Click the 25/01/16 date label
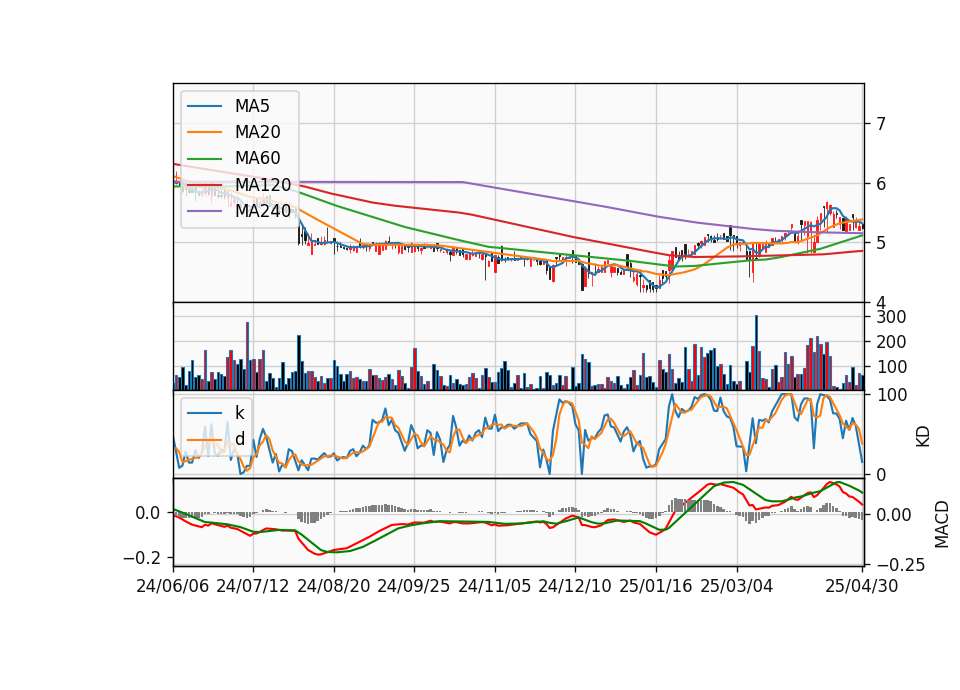The width and height of the screenshot is (960, 690). tap(656, 586)
